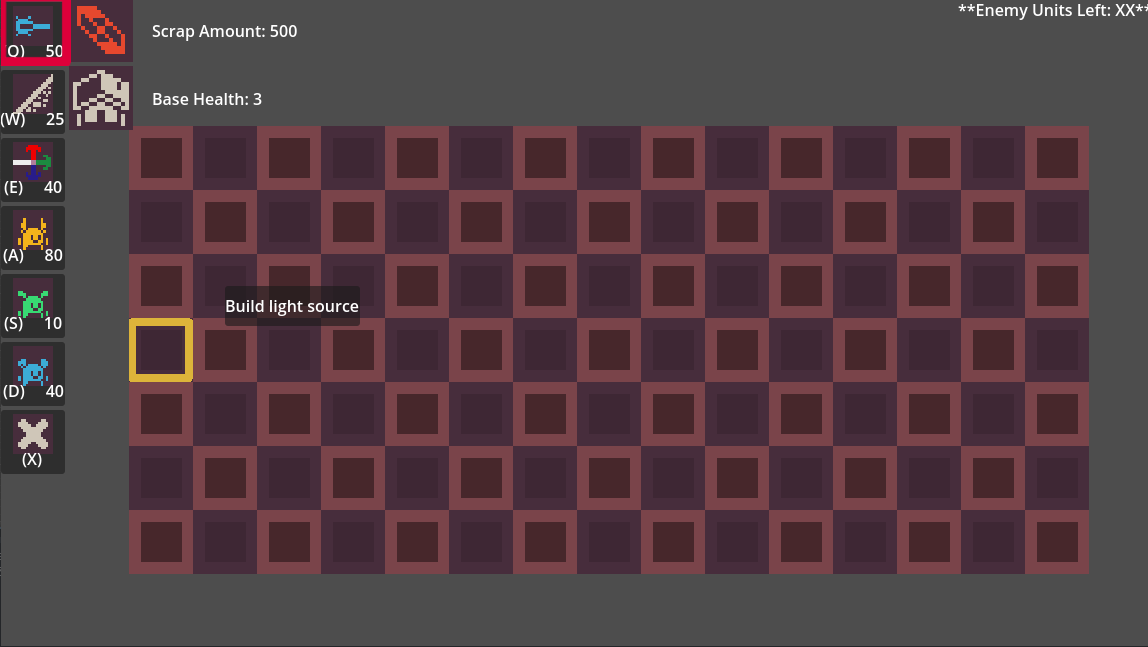
Task: Select the (E) multi-colored cross unit costing 40
Action: (x=33, y=169)
